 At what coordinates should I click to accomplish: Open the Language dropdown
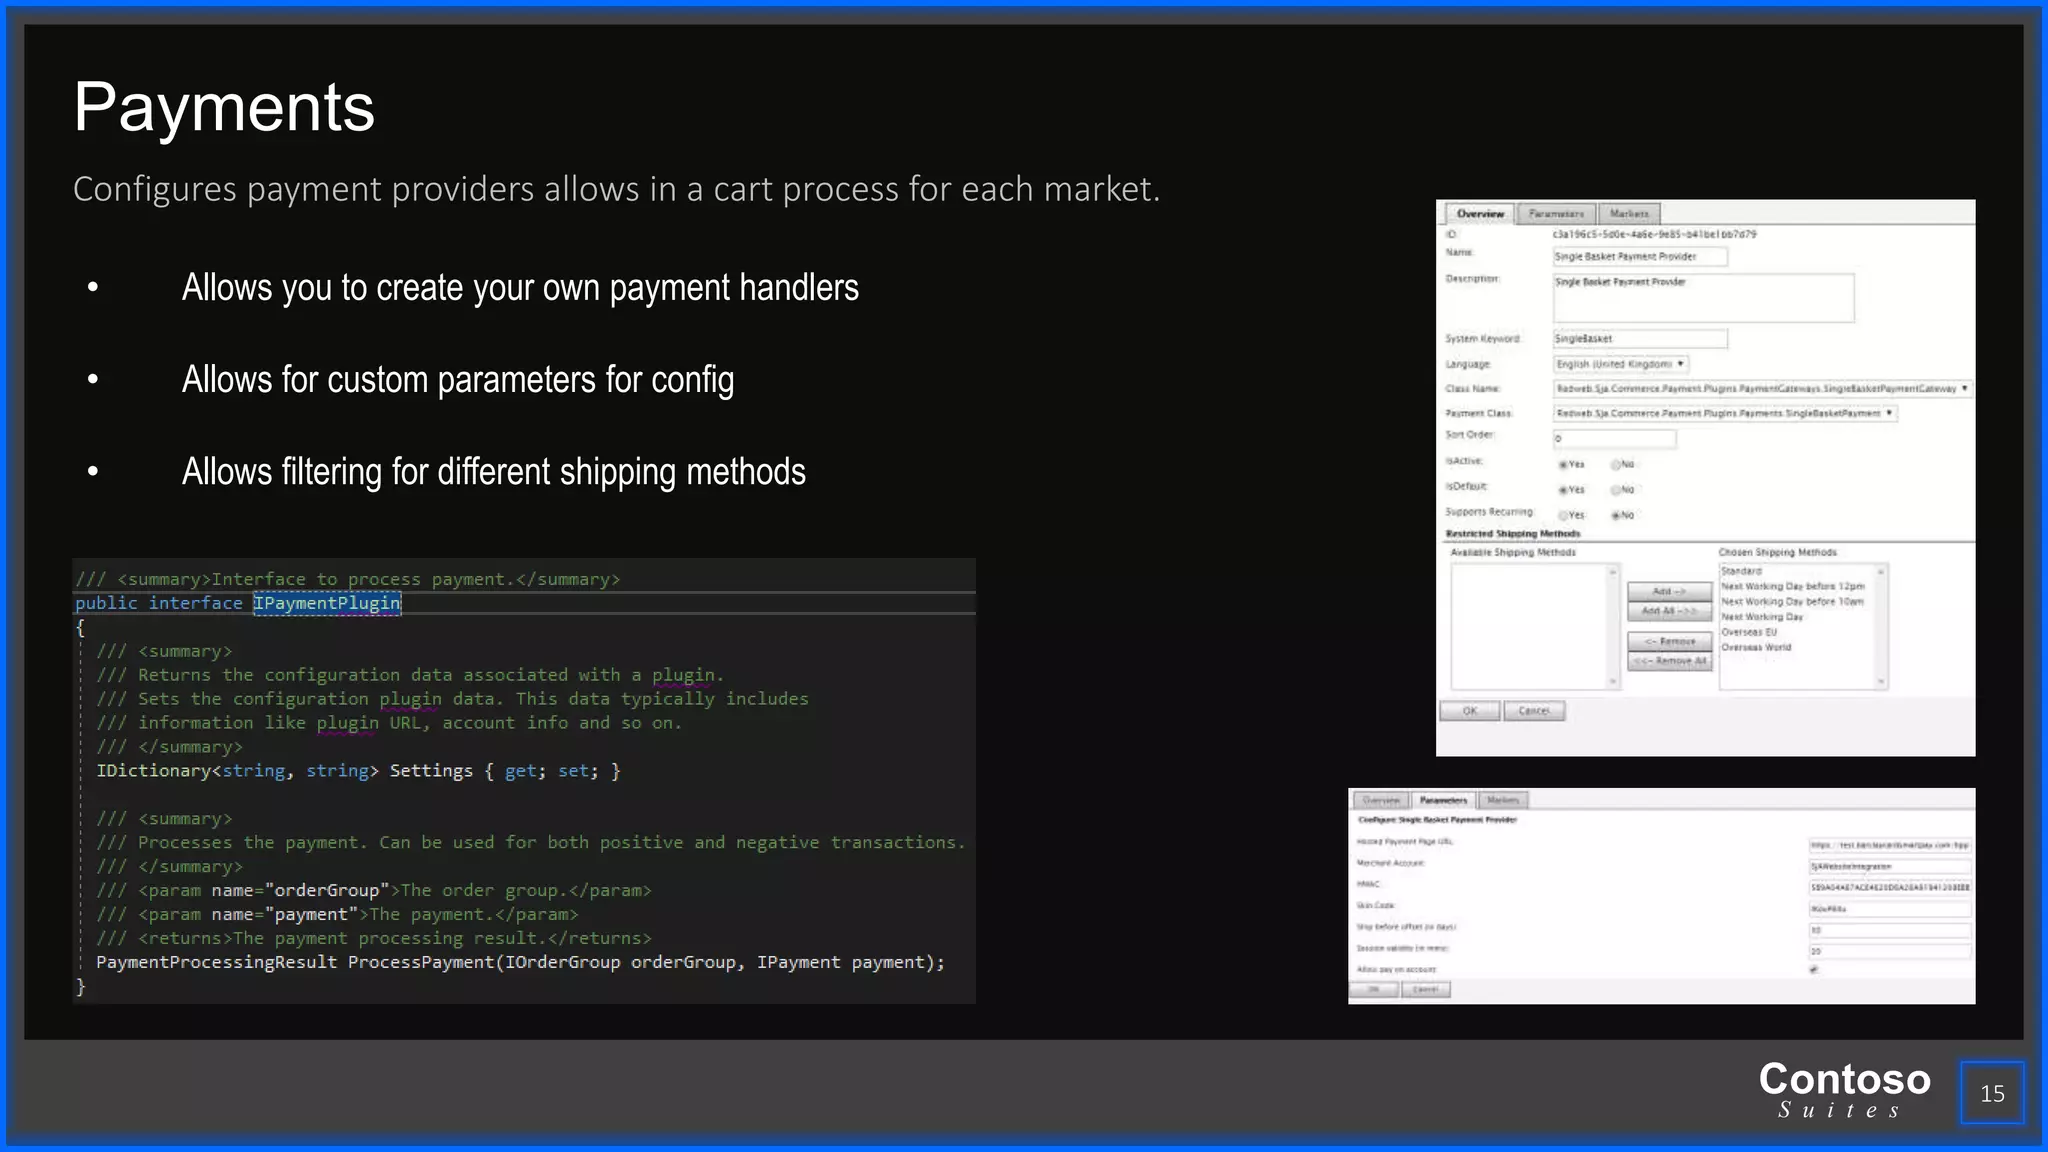pos(1621,364)
